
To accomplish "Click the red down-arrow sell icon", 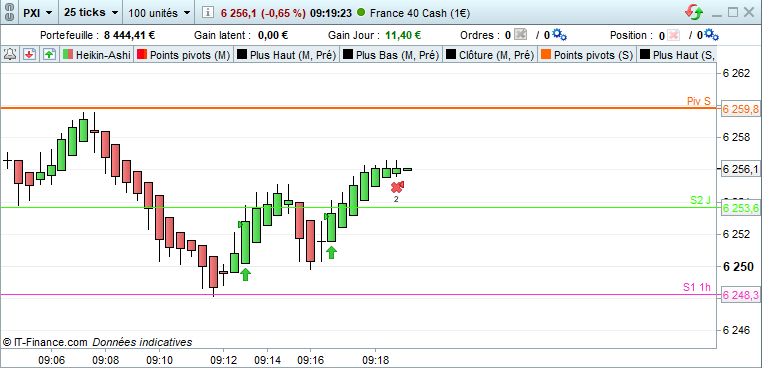I will pyautogui.click(x=29, y=54).
